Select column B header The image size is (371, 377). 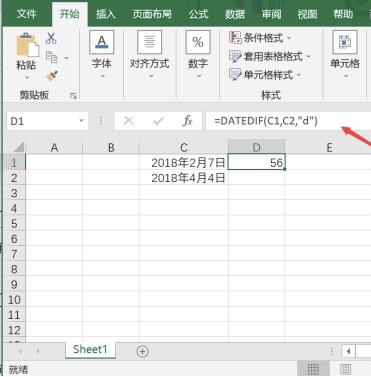111,147
